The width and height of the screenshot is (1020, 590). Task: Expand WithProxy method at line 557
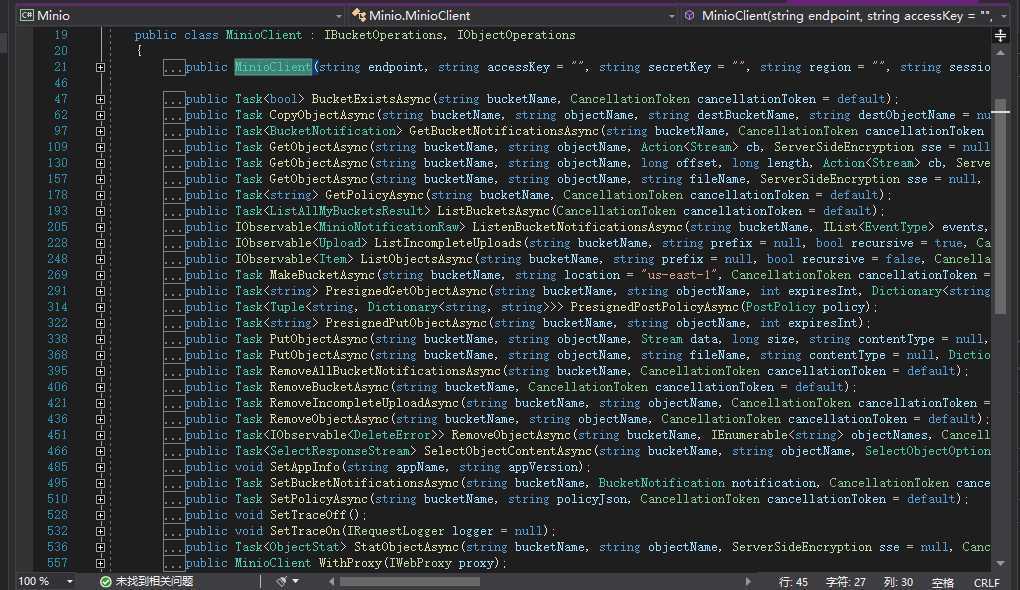point(100,563)
